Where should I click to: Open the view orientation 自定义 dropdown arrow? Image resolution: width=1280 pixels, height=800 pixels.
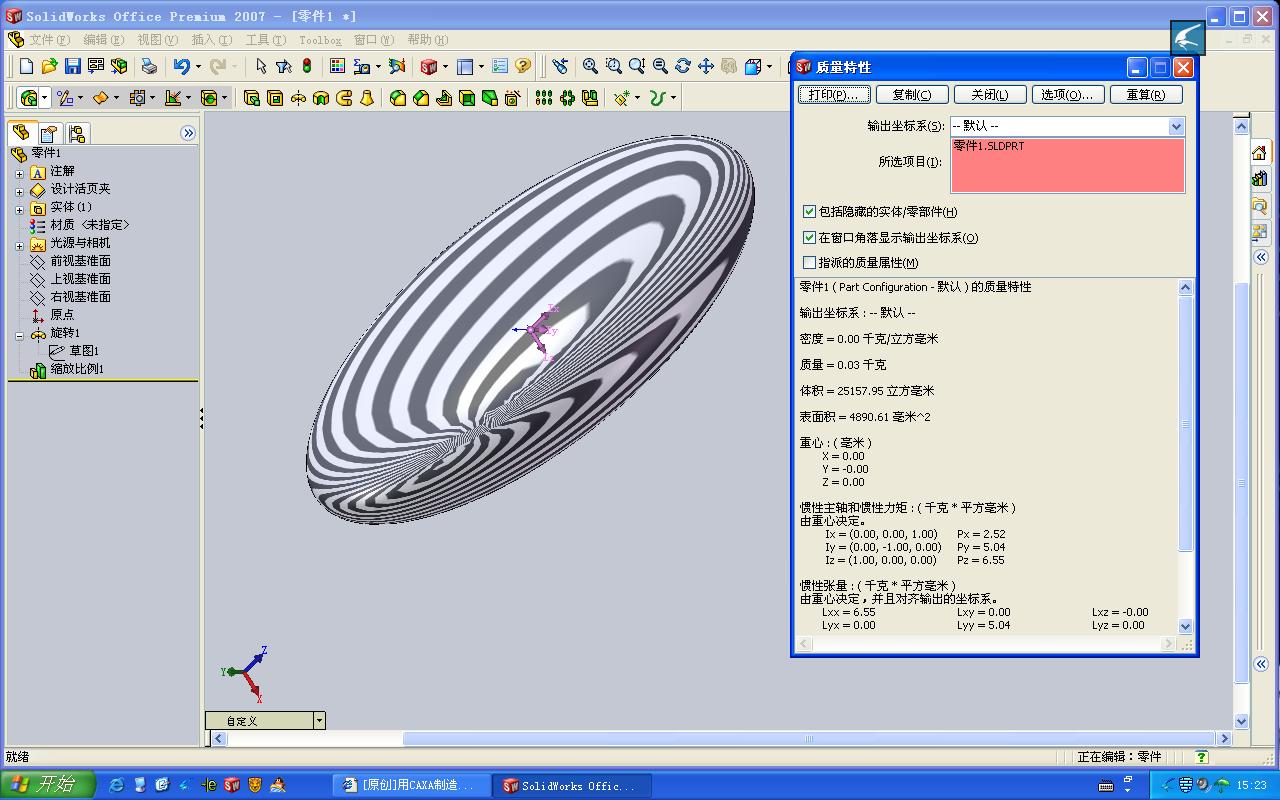pos(319,720)
